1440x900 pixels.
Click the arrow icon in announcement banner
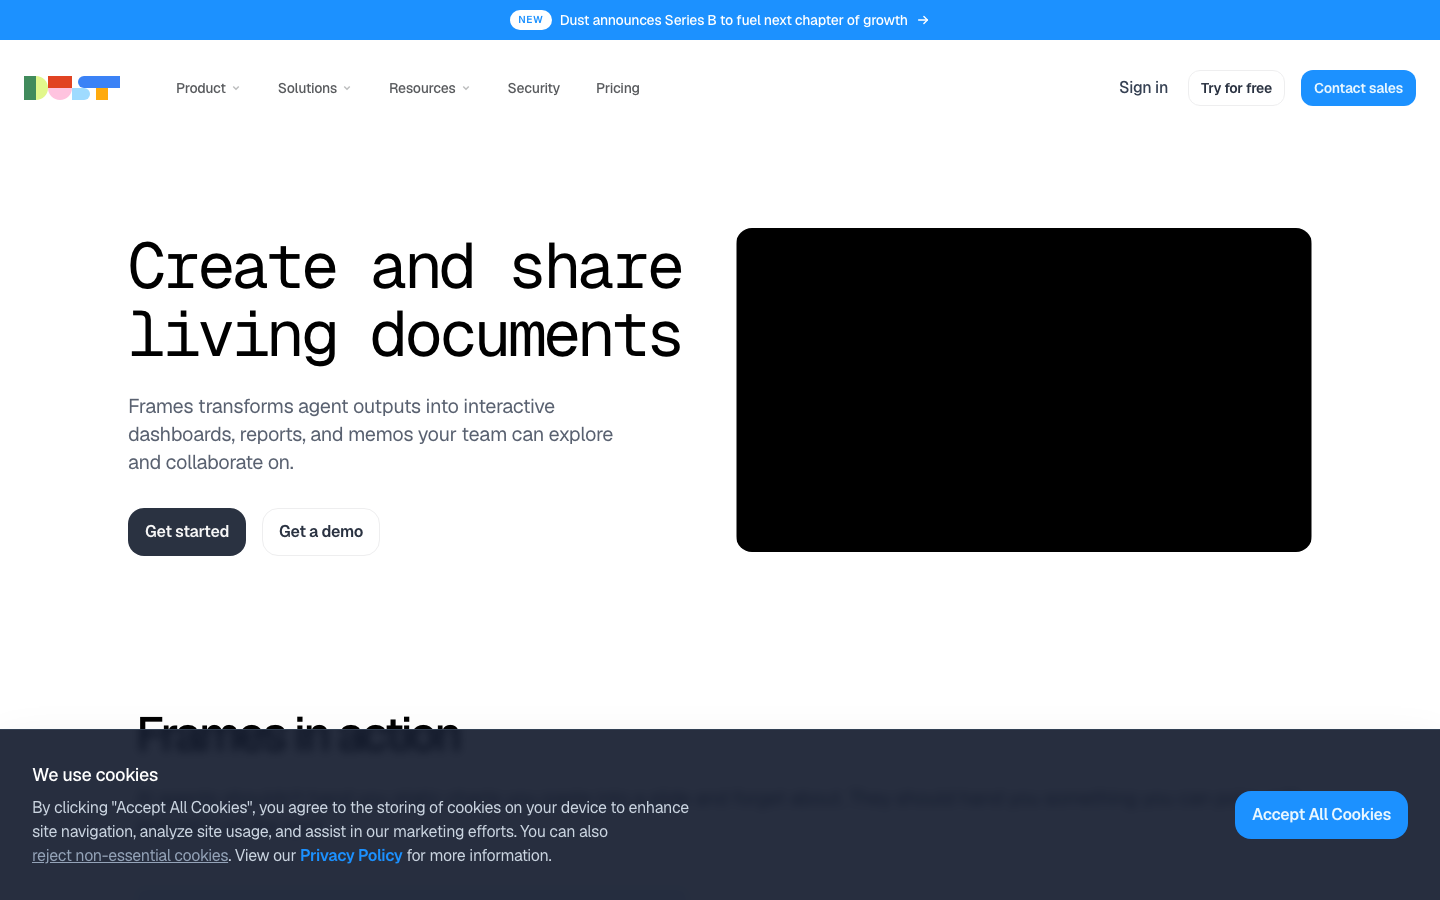[x=923, y=20]
